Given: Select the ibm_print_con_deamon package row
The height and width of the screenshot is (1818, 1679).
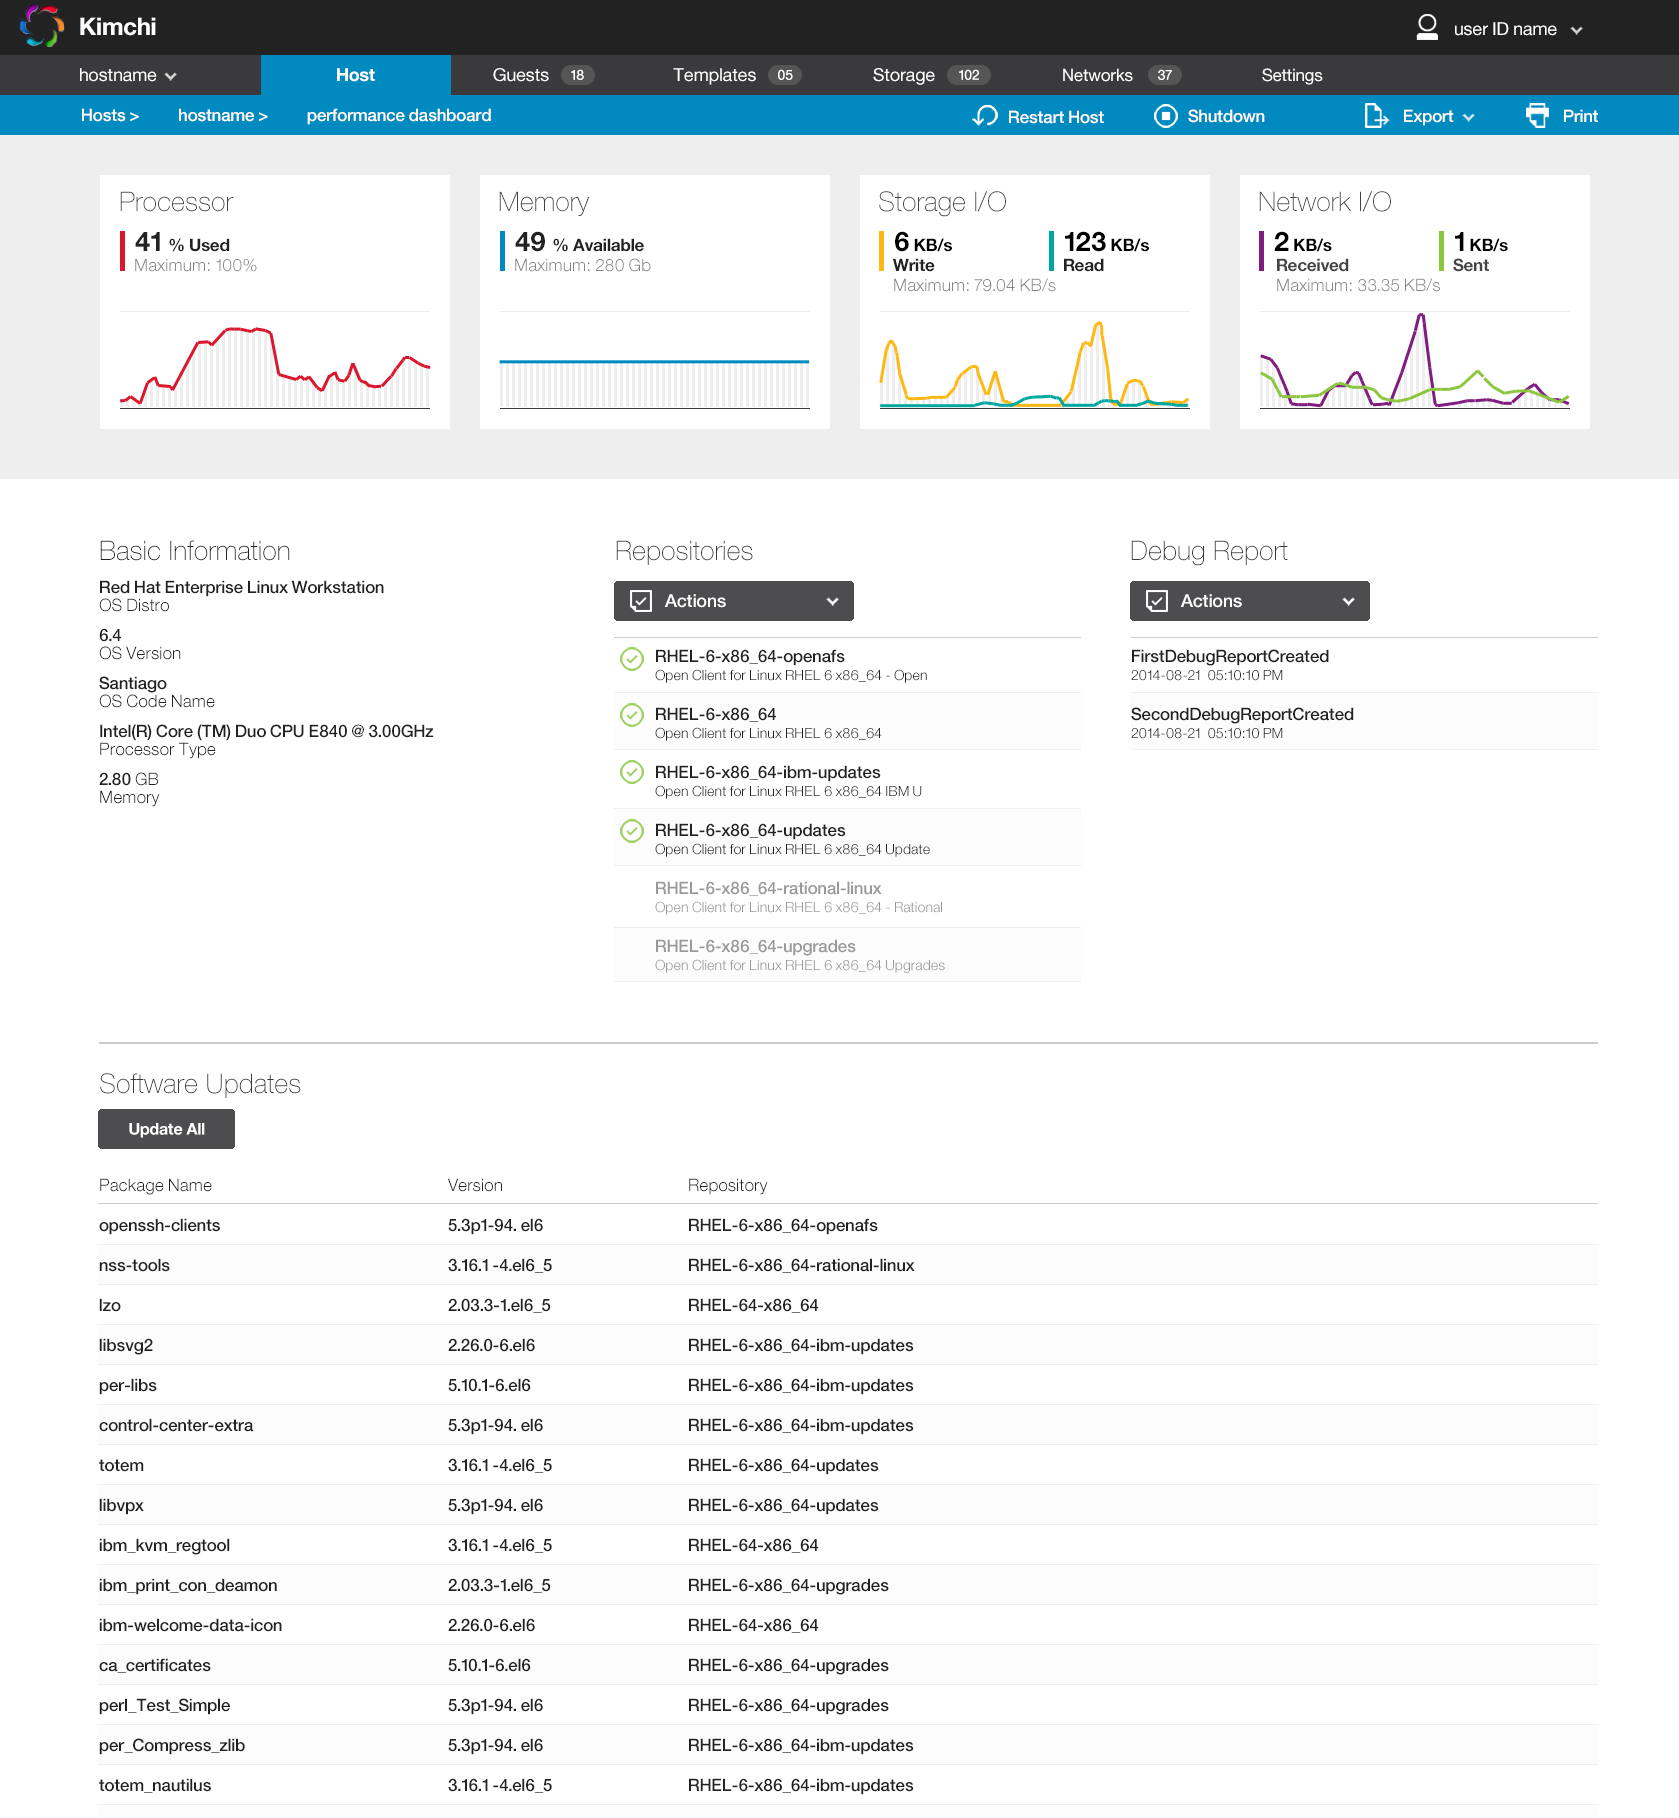Looking at the screenshot, I should pyautogui.click(x=848, y=1585).
